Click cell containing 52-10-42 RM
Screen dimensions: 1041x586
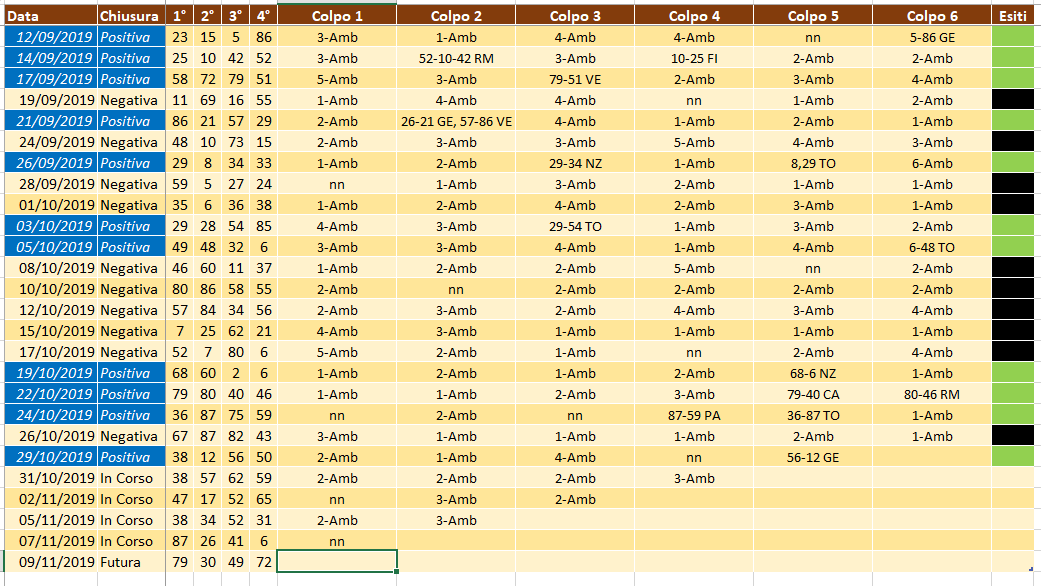click(x=456, y=58)
